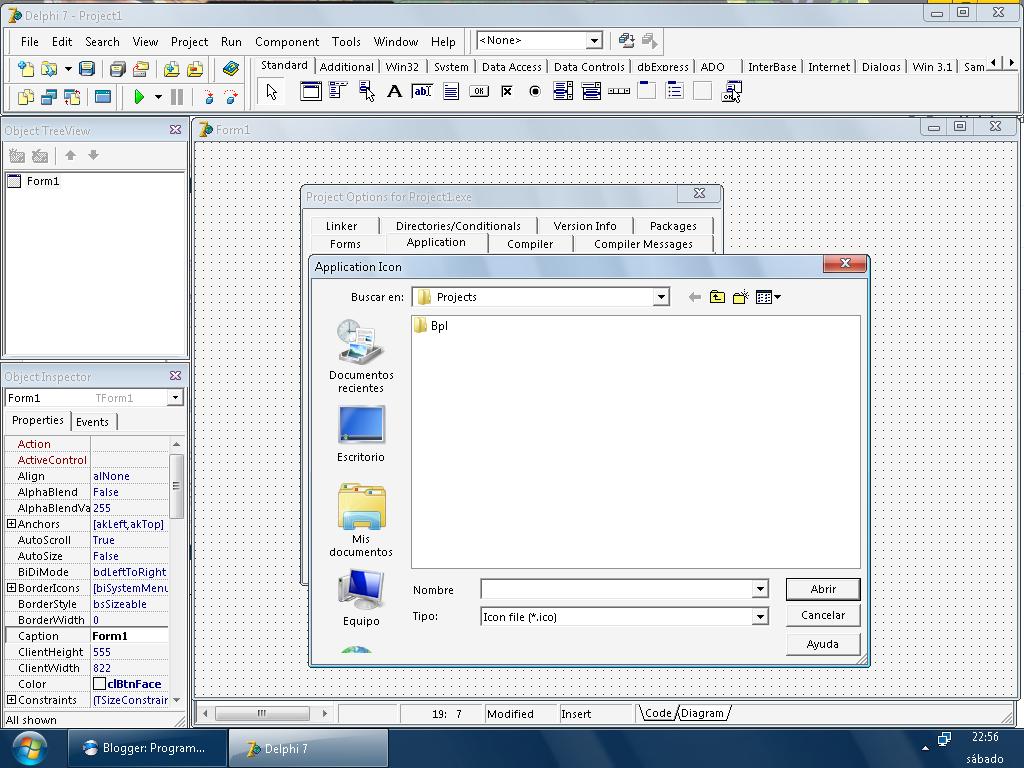Click the Pause debugger icon
The height and width of the screenshot is (768, 1024).
tap(177, 97)
